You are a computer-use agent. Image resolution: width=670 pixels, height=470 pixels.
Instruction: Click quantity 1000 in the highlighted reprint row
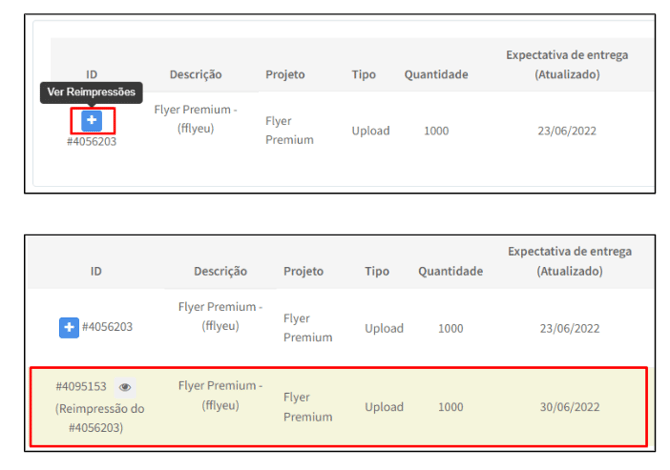pyautogui.click(x=450, y=407)
